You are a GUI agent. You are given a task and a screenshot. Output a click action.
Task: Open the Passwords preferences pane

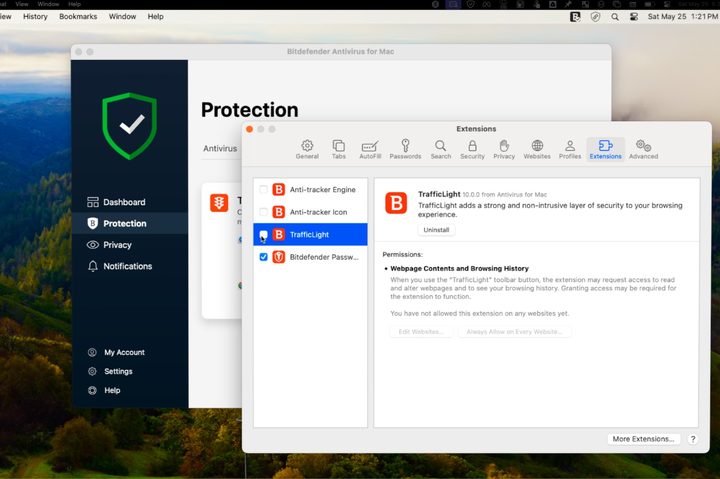click(x=405, y=149)
